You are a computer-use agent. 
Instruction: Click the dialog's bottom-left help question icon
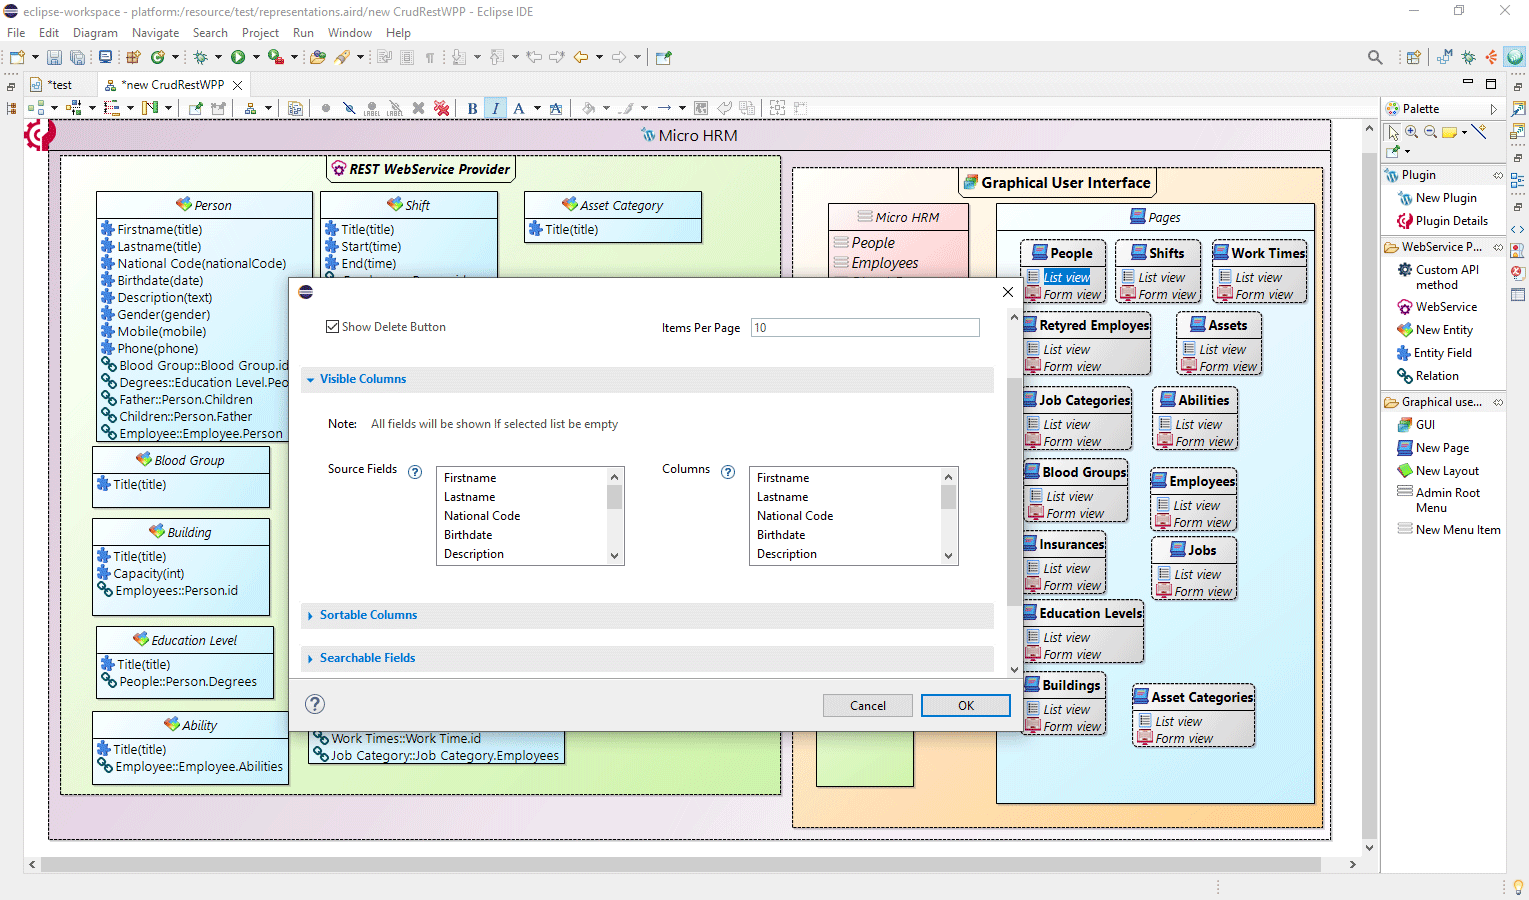click(315, 704)
